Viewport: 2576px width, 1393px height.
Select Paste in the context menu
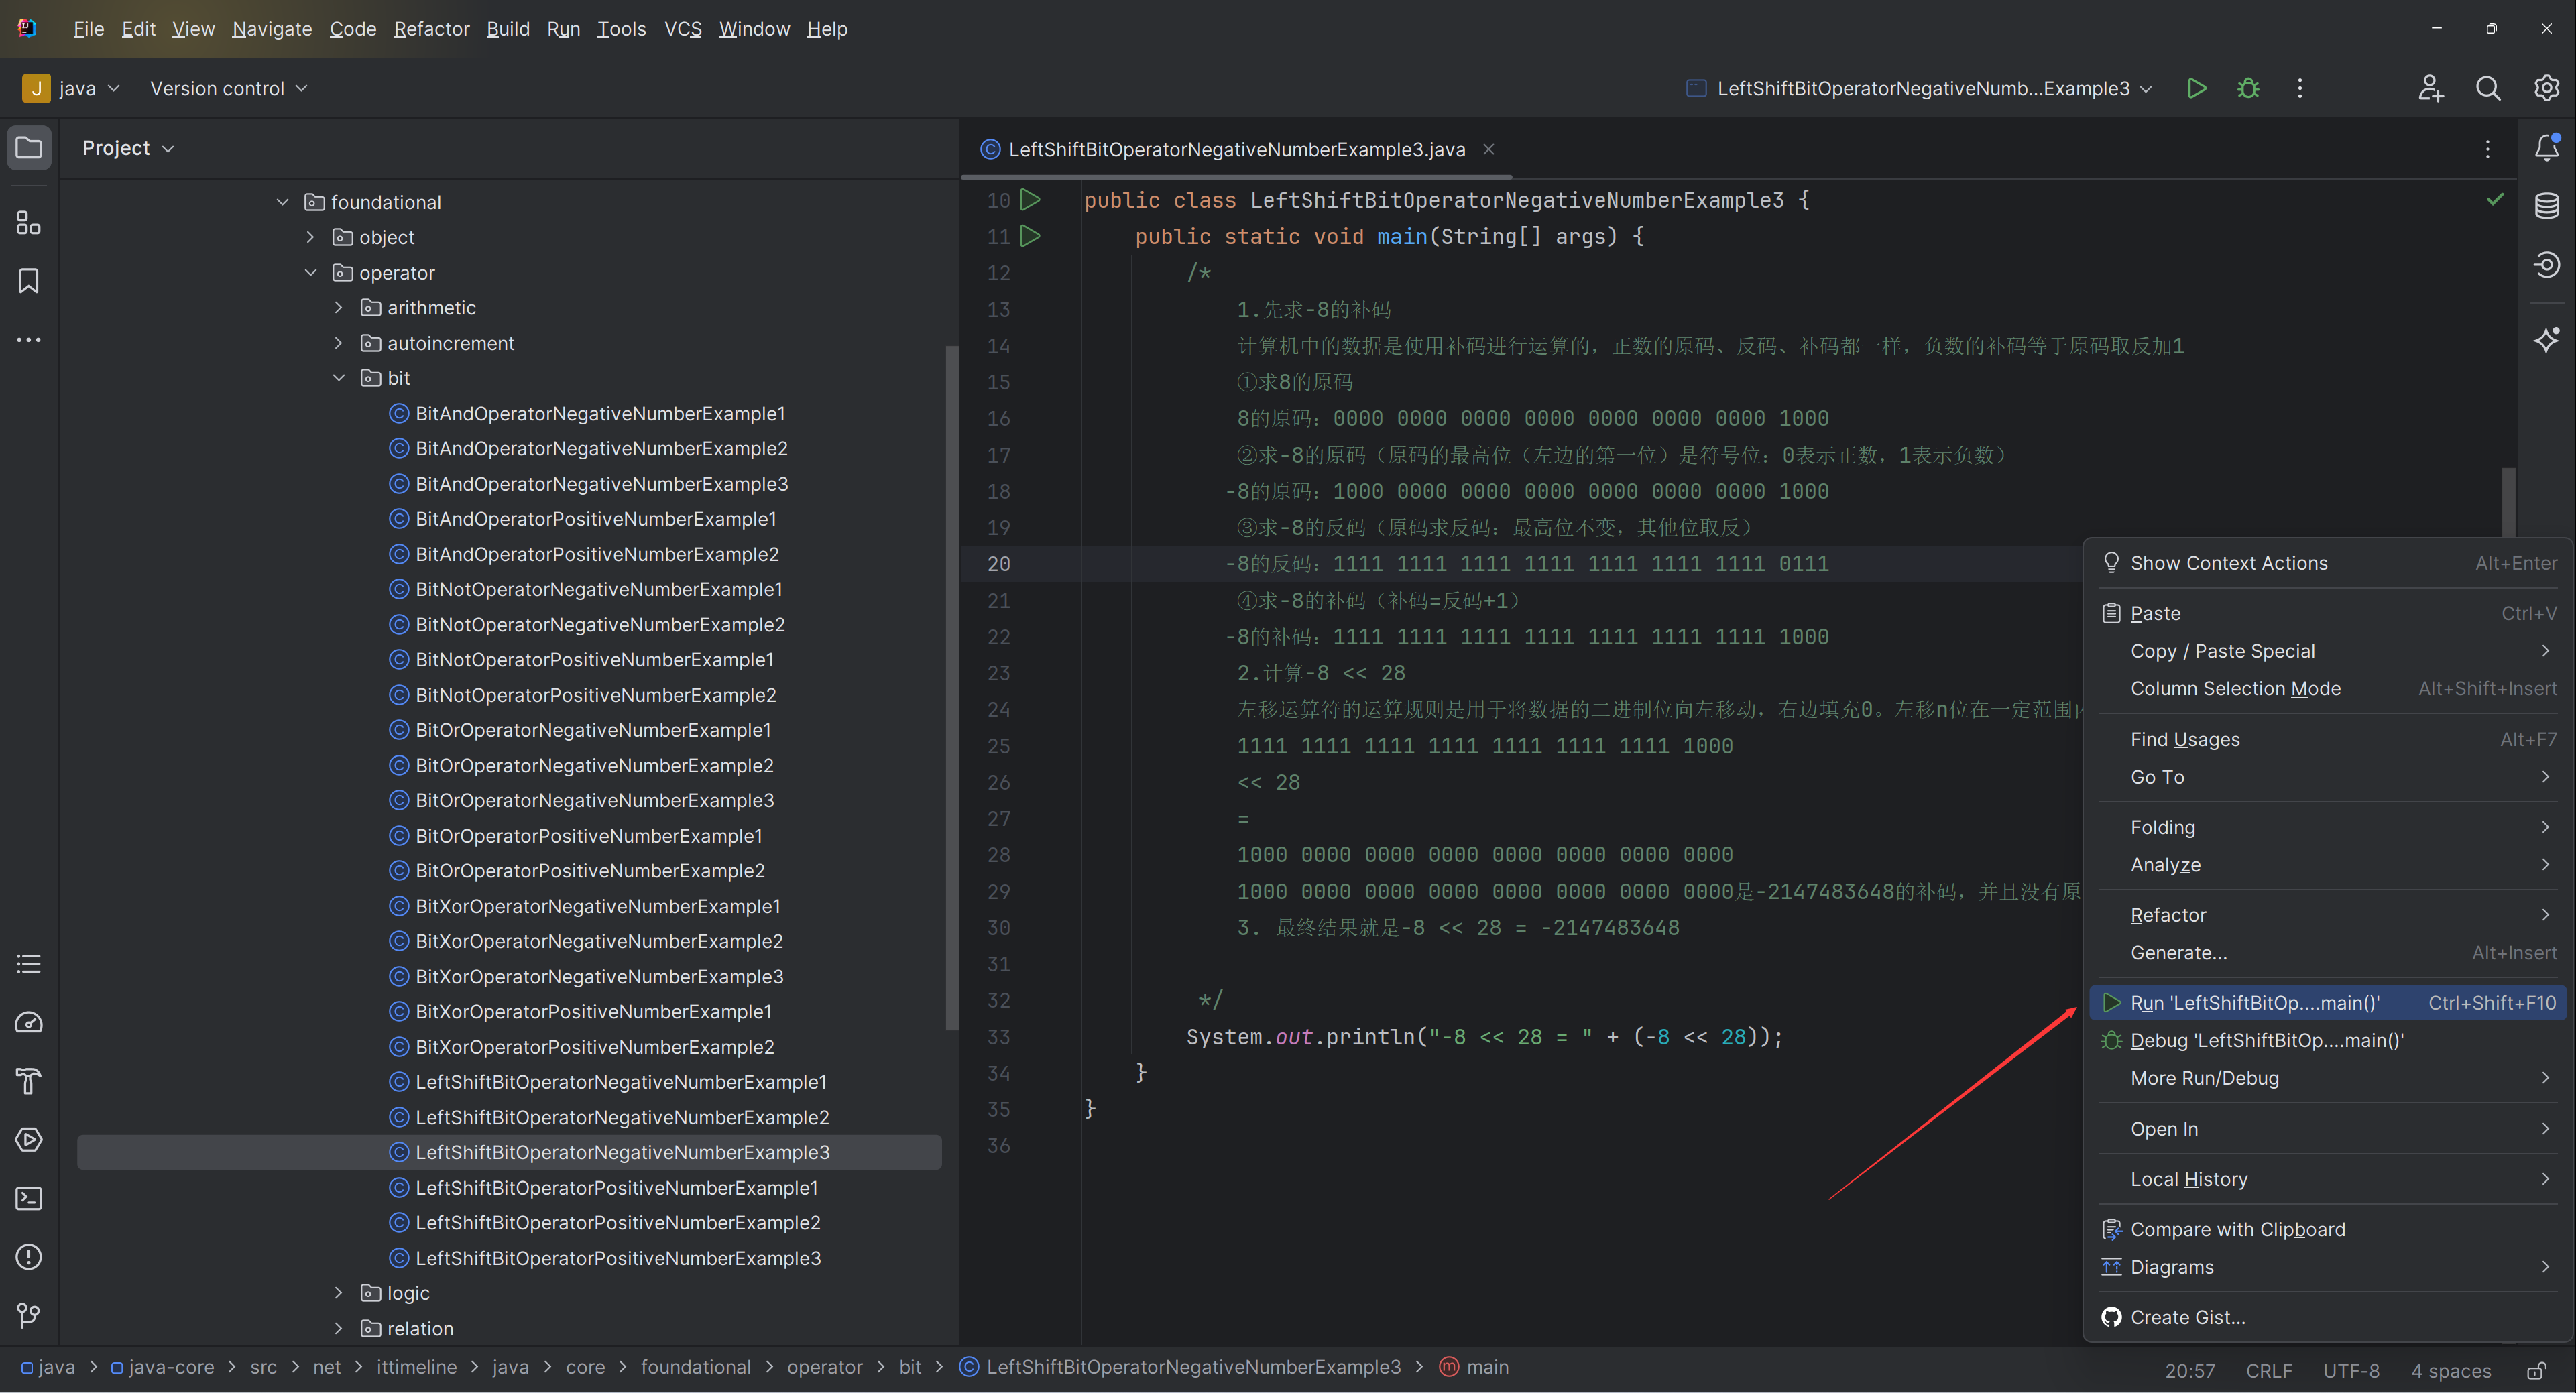(x=2328, y=613)
